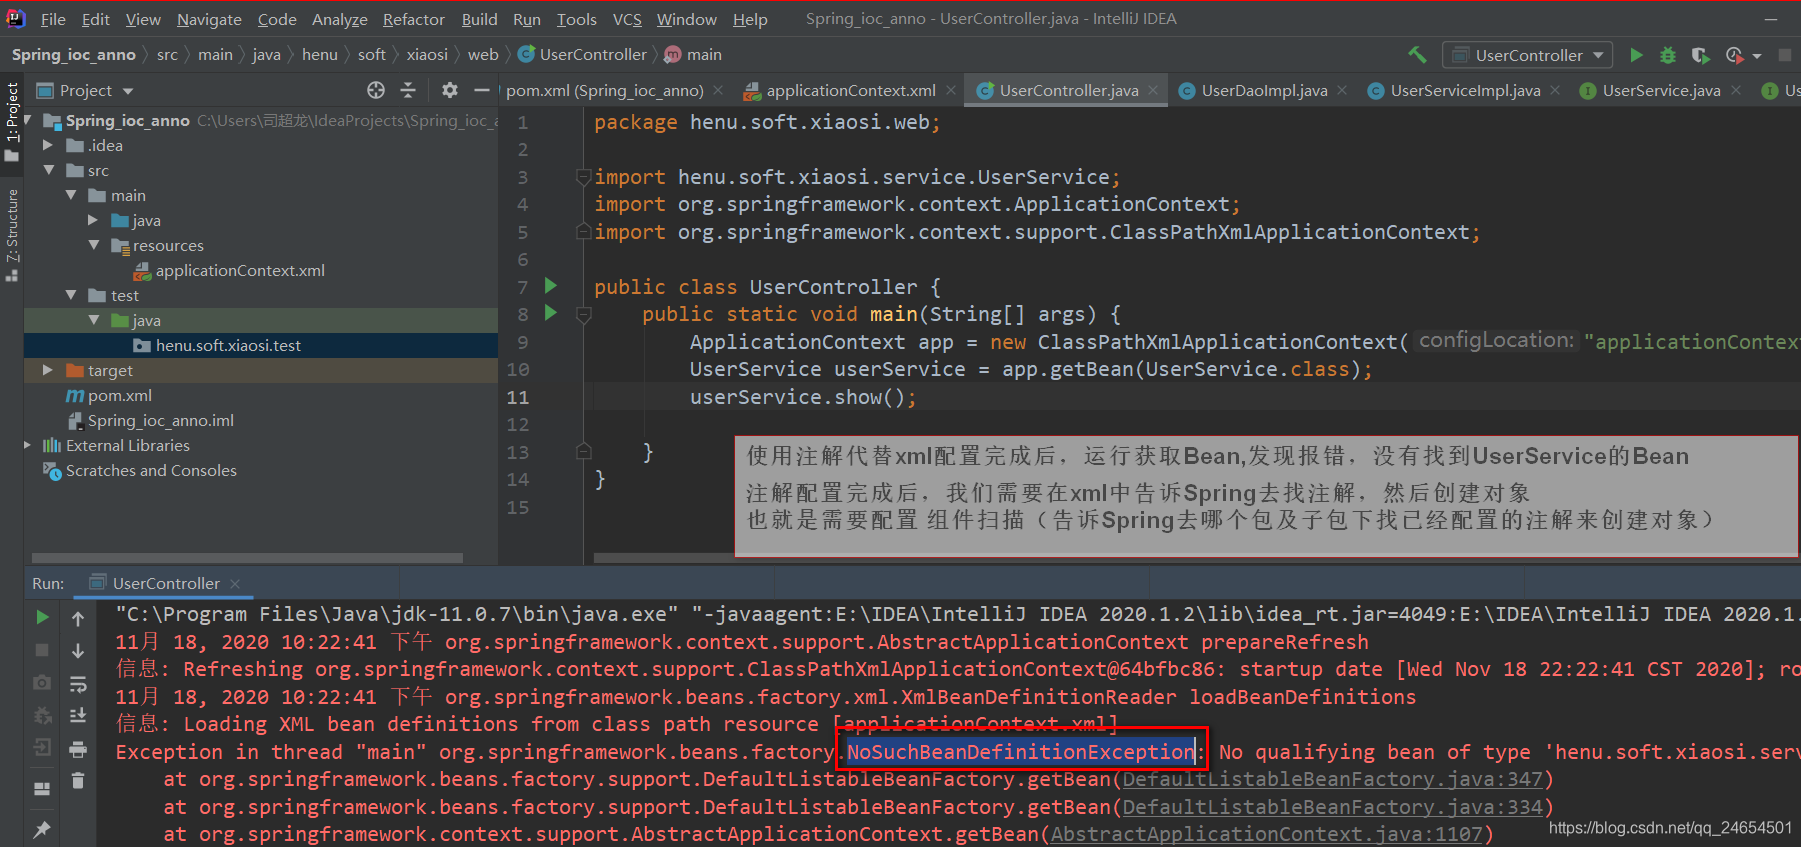The width and height of the screenshot is (1801, 847).
Task: Switch to UserServiceImpl.java tab
Action: pos(1465,90)
